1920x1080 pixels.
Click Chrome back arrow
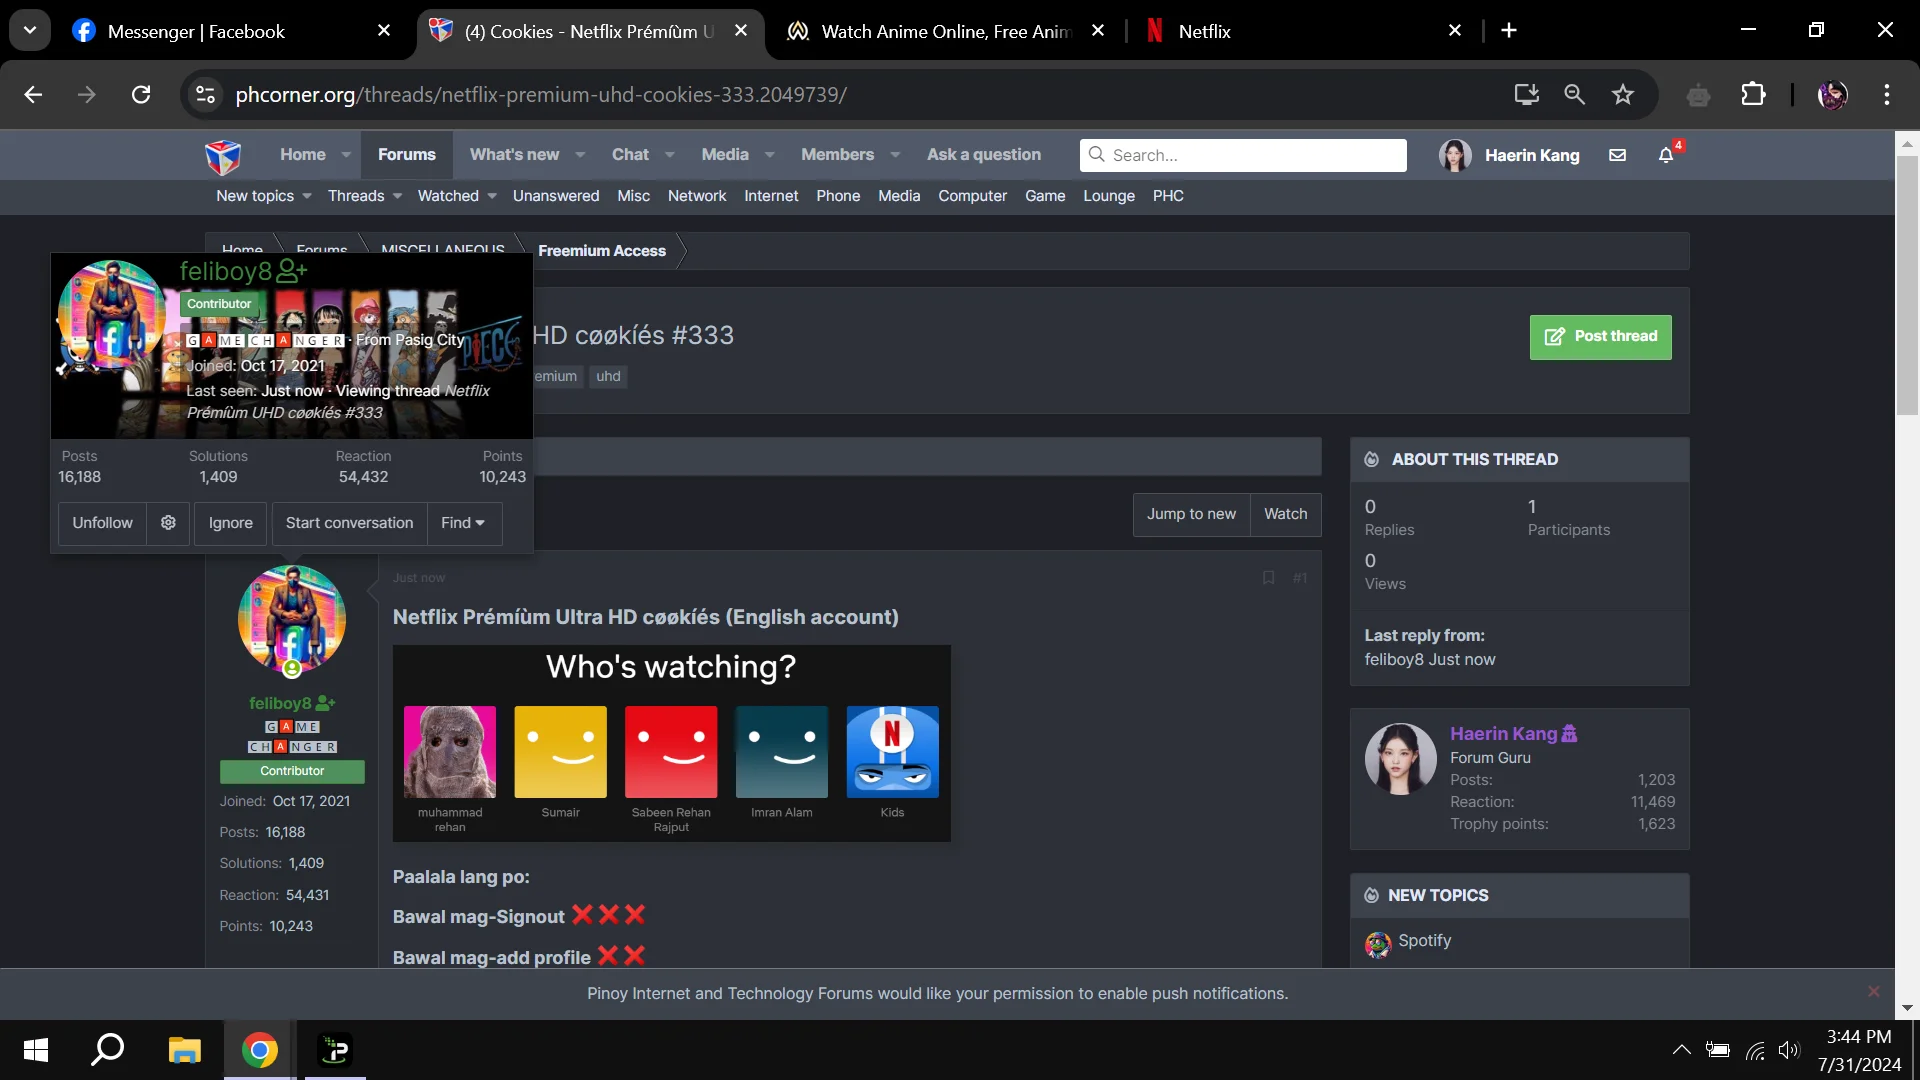[33, 95]
